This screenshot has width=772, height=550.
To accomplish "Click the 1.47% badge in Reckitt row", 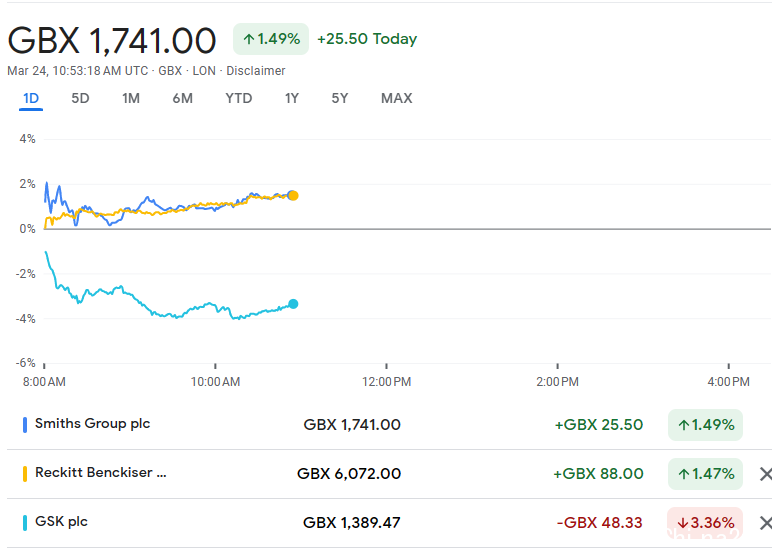I will (x=705, y=474).
